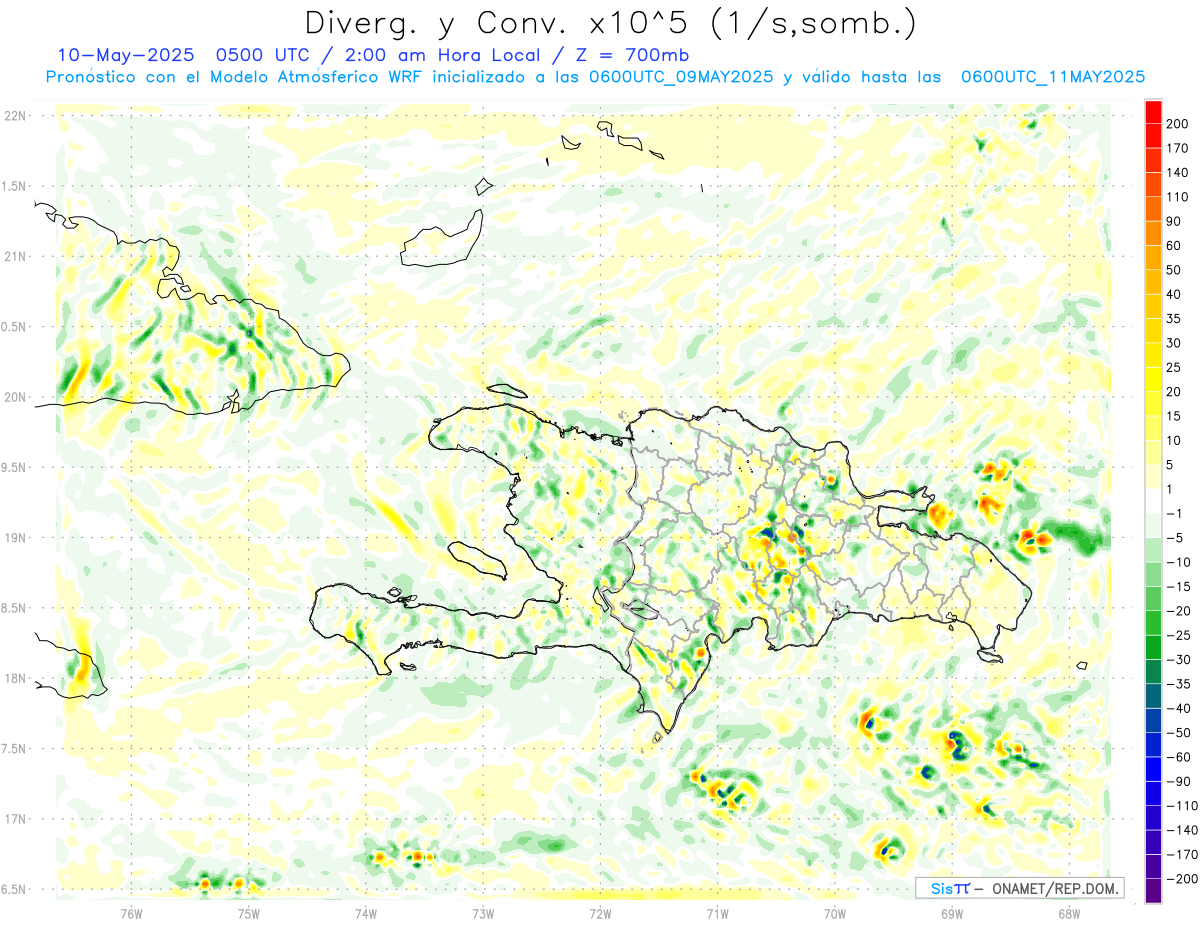The height and width of the screenshot is (927, 1200).
Task: Click the colorbar value -15
Action: pyautogui.click(x=1181, y=586)
